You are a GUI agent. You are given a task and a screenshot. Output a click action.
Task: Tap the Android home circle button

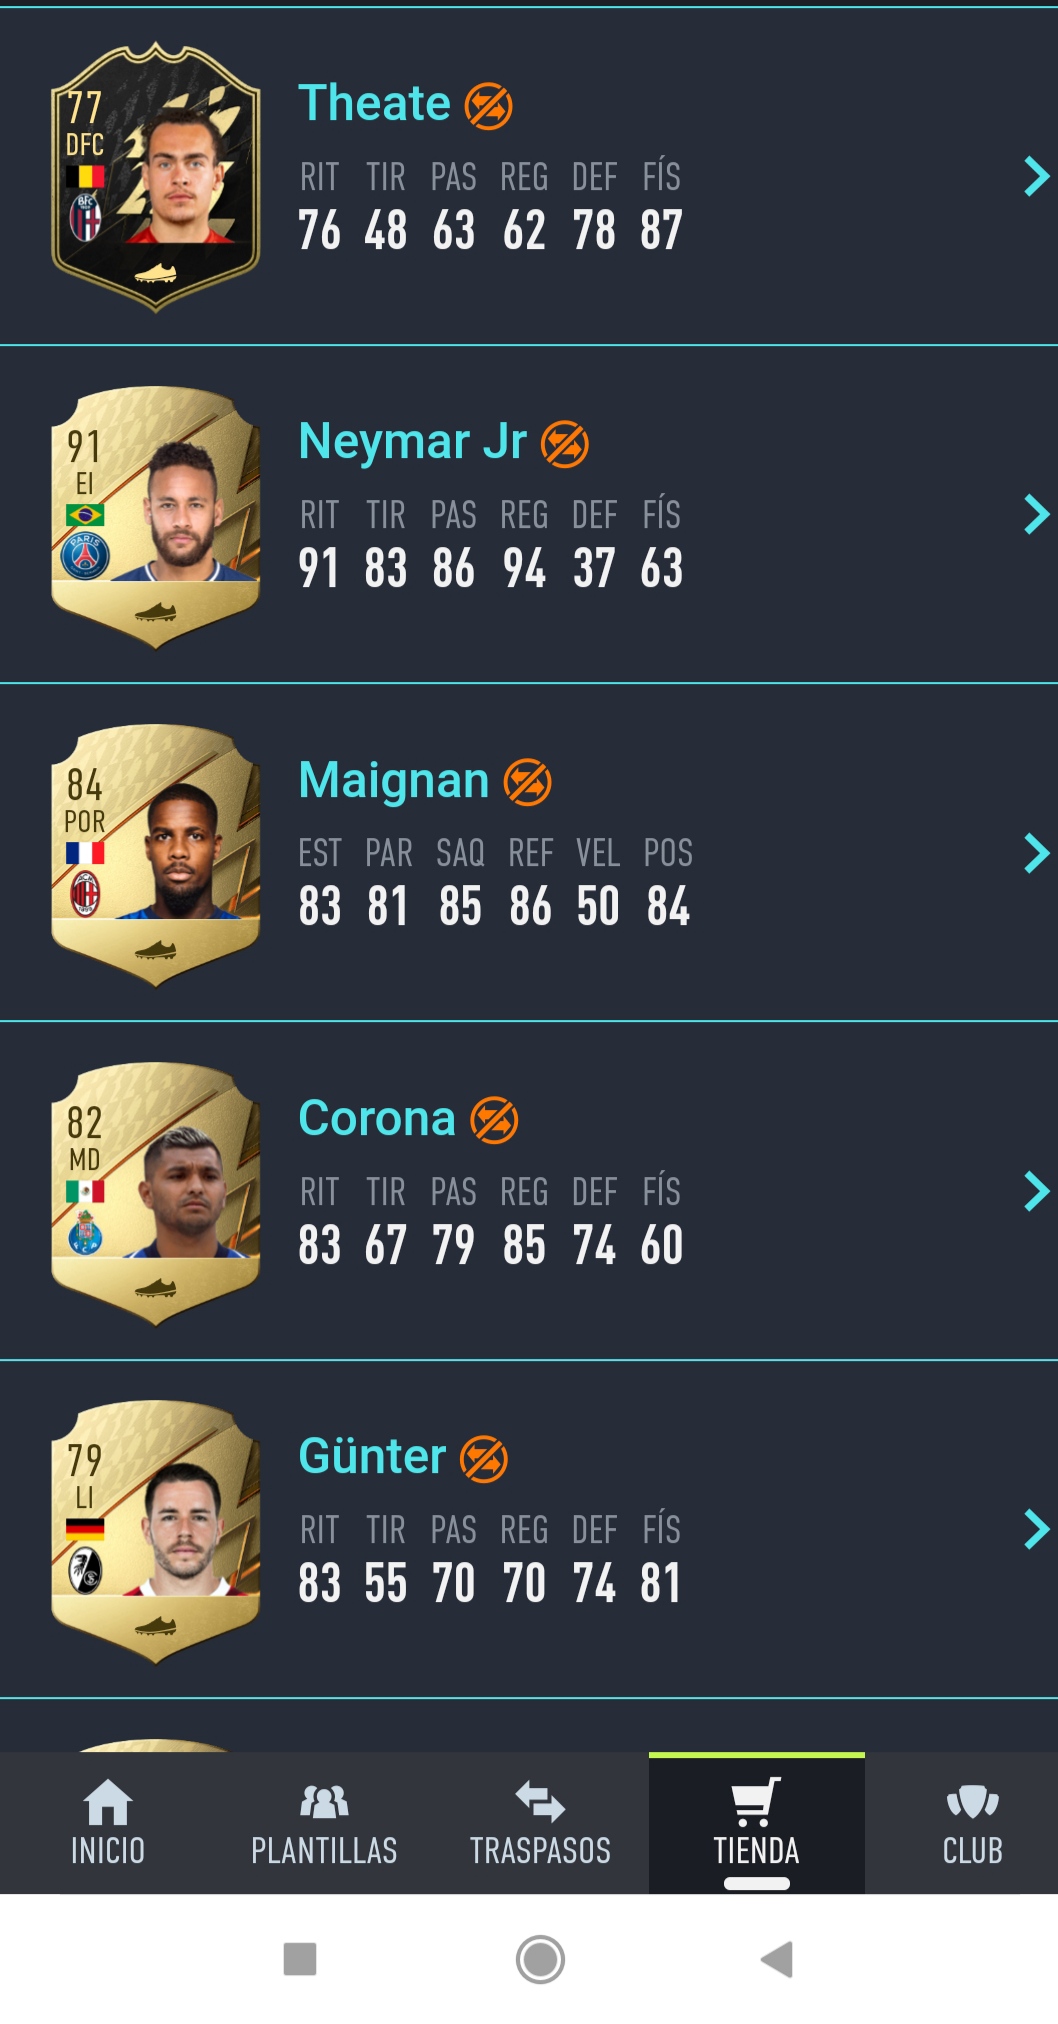click(x=540, y=1959)
